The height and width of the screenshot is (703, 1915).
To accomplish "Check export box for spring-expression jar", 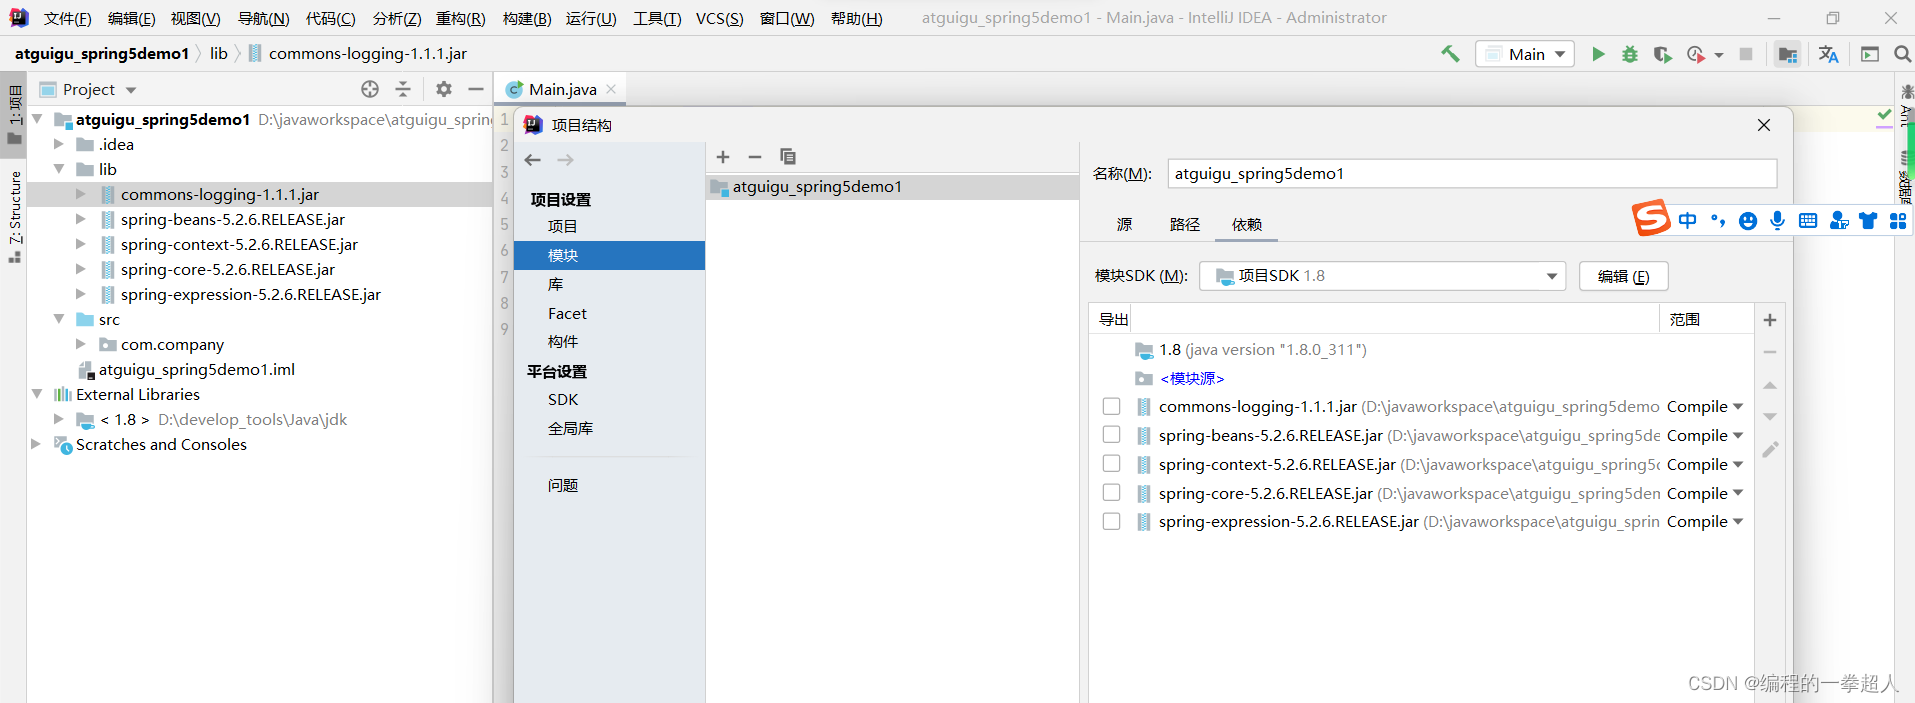I will tap(1111, 522).
